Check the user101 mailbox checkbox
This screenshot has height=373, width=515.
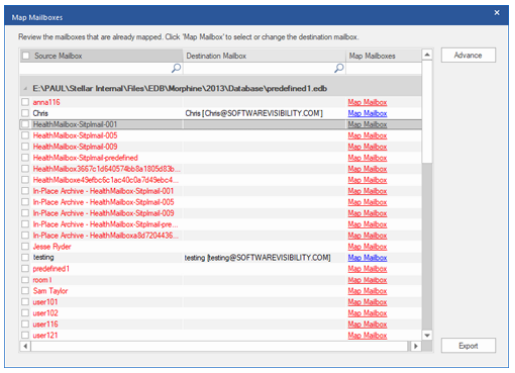click(x=25, y=302)
